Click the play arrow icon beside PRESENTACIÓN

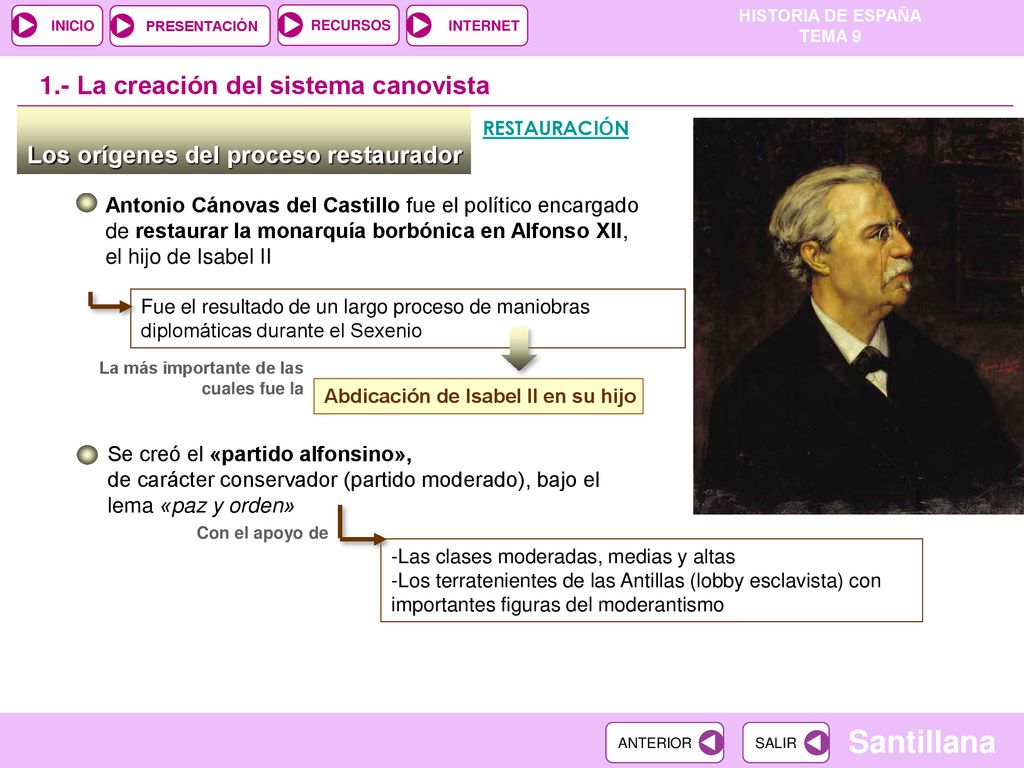point(123,26)
